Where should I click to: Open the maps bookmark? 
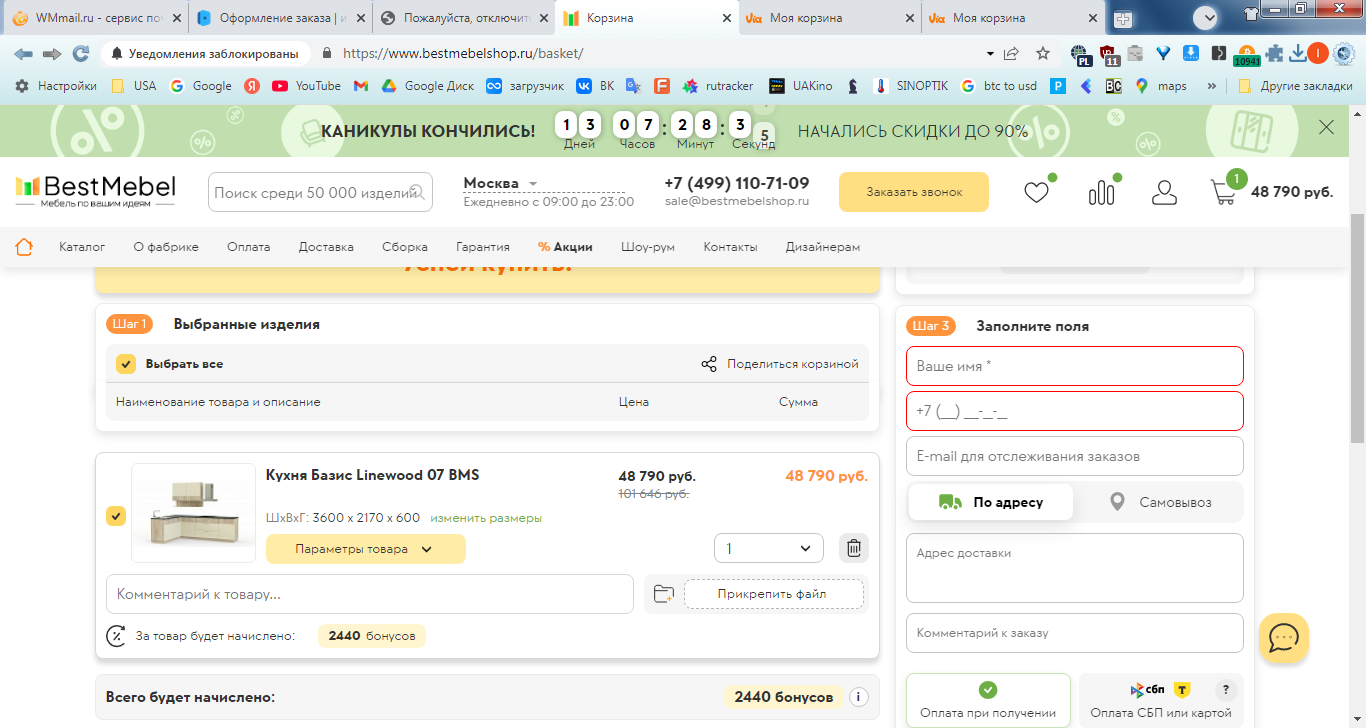click(1161, 86)
